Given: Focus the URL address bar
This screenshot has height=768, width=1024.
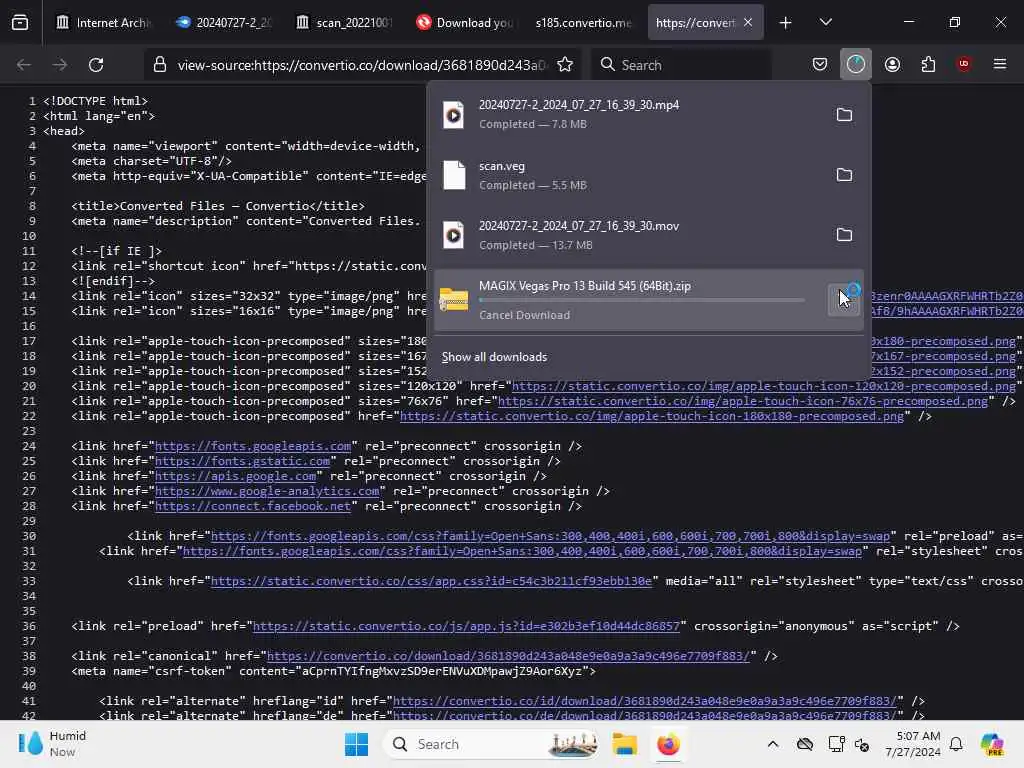Looking at the screenshot, I should click(362, 65).
